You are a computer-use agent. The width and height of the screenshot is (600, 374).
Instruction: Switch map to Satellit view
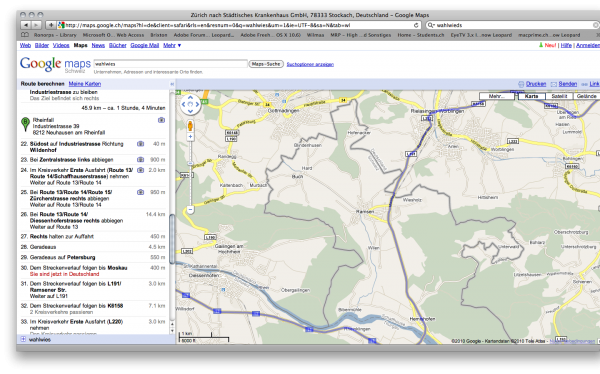point(559,96)
